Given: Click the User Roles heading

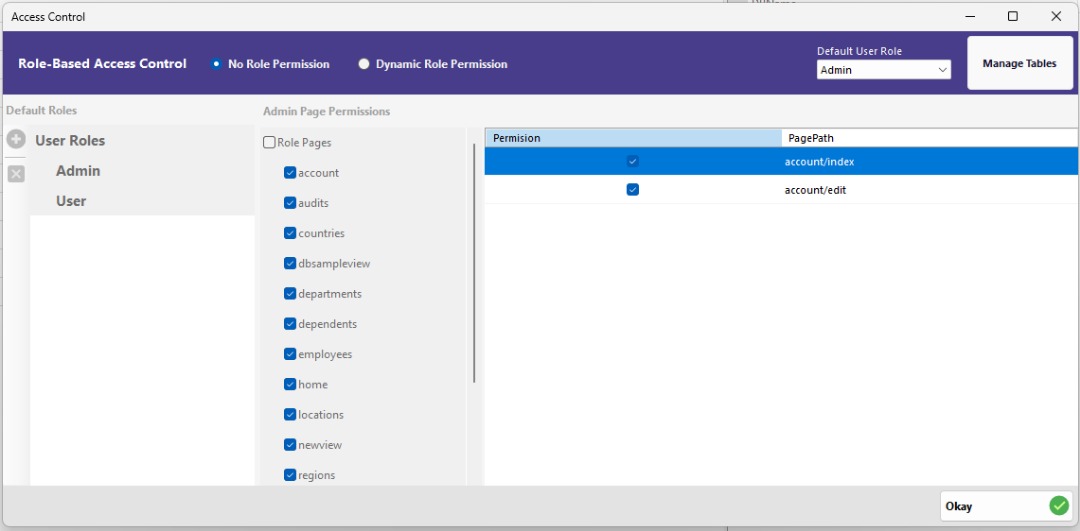Looking at the screenshot, I should 70,140.
